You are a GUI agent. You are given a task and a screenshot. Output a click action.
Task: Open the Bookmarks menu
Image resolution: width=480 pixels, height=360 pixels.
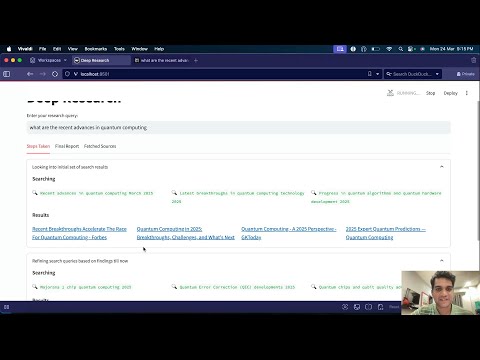pos(96,49)
